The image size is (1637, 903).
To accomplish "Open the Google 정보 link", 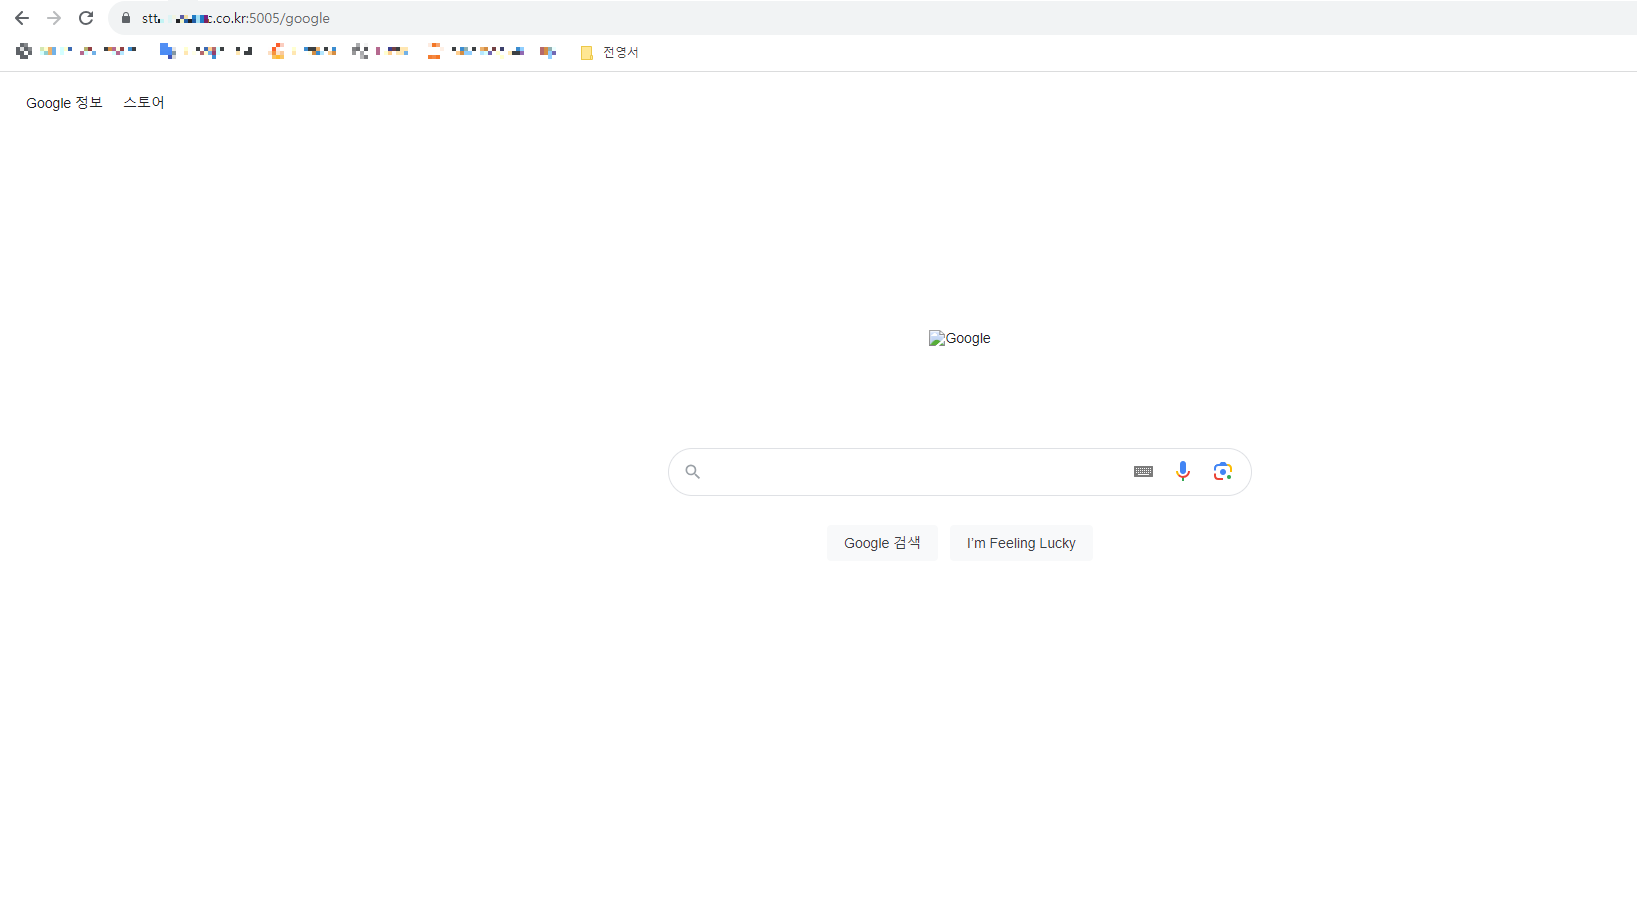I will 64,103.
